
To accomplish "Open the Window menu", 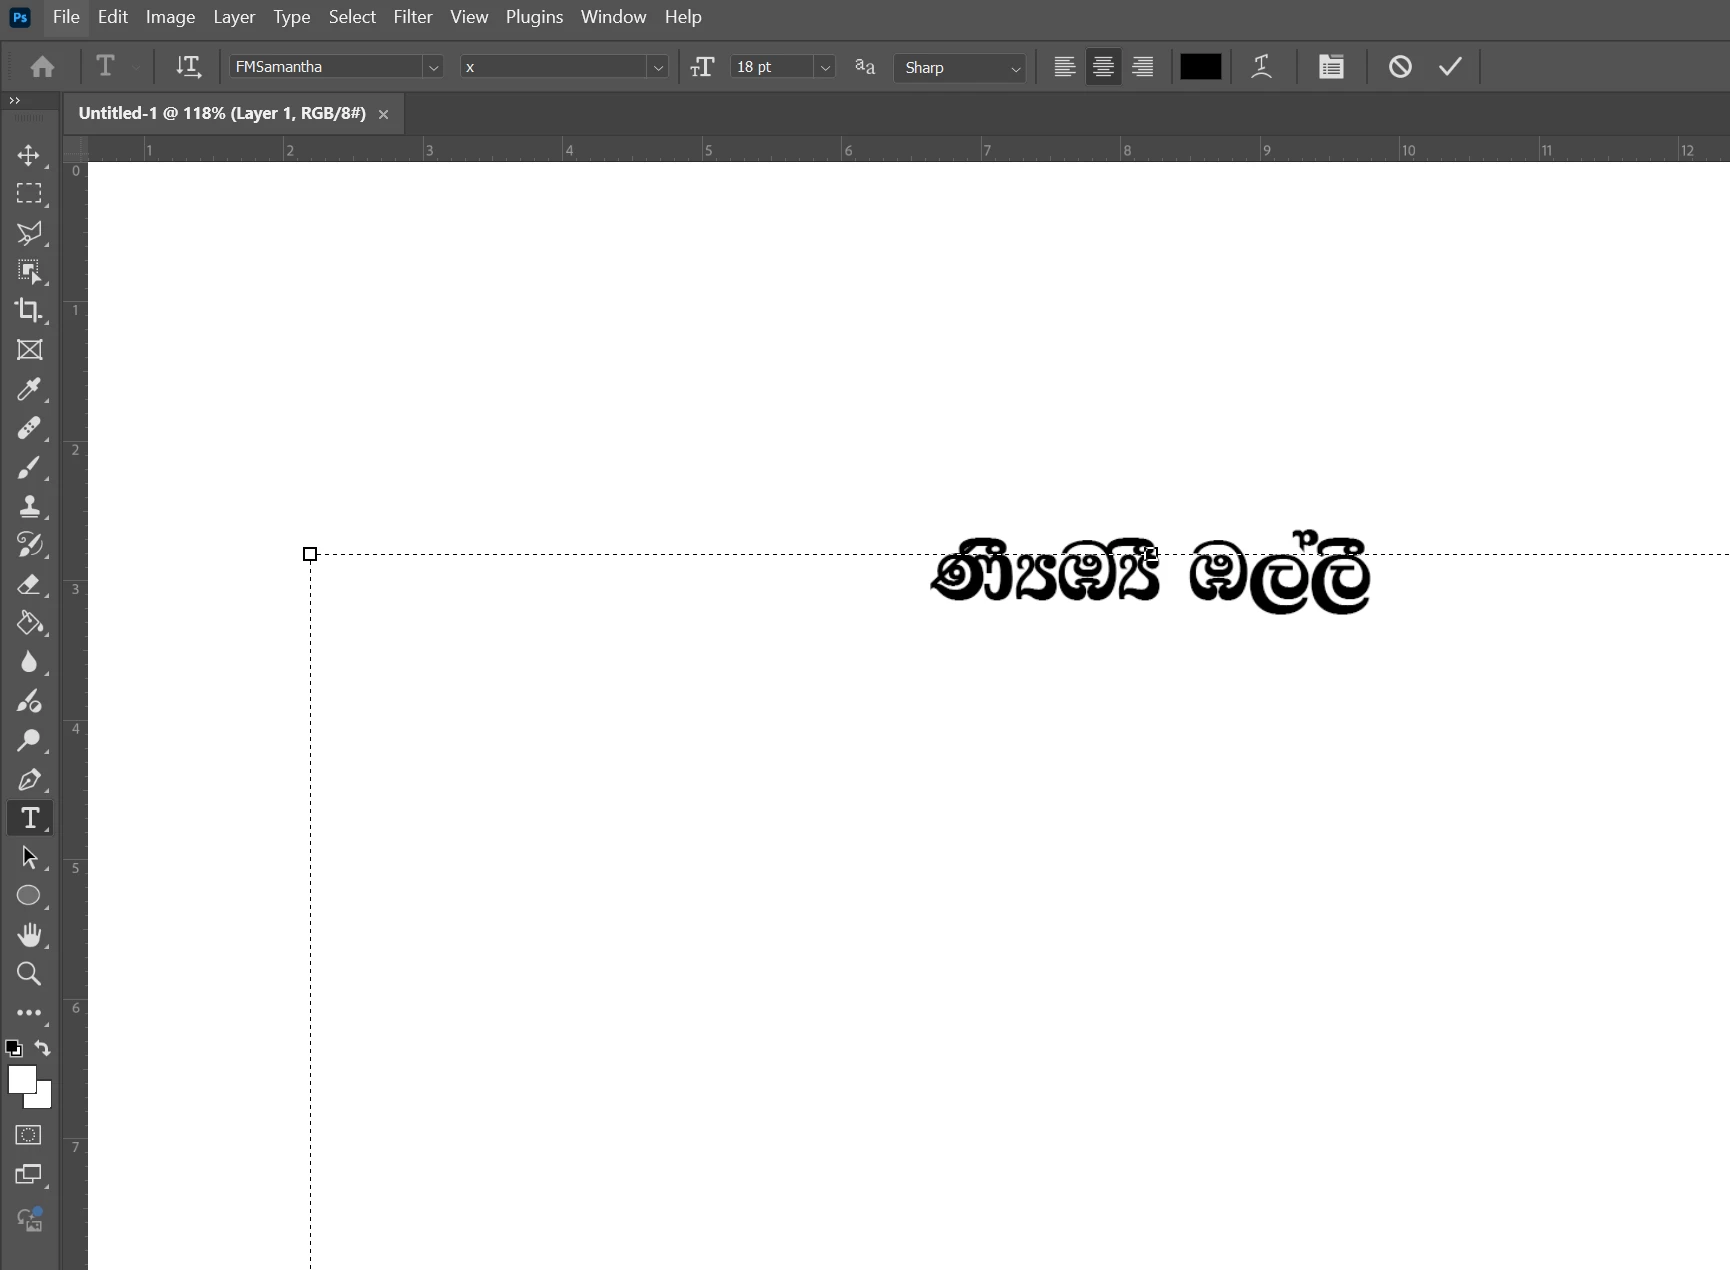I will click(x=613, y=17).
